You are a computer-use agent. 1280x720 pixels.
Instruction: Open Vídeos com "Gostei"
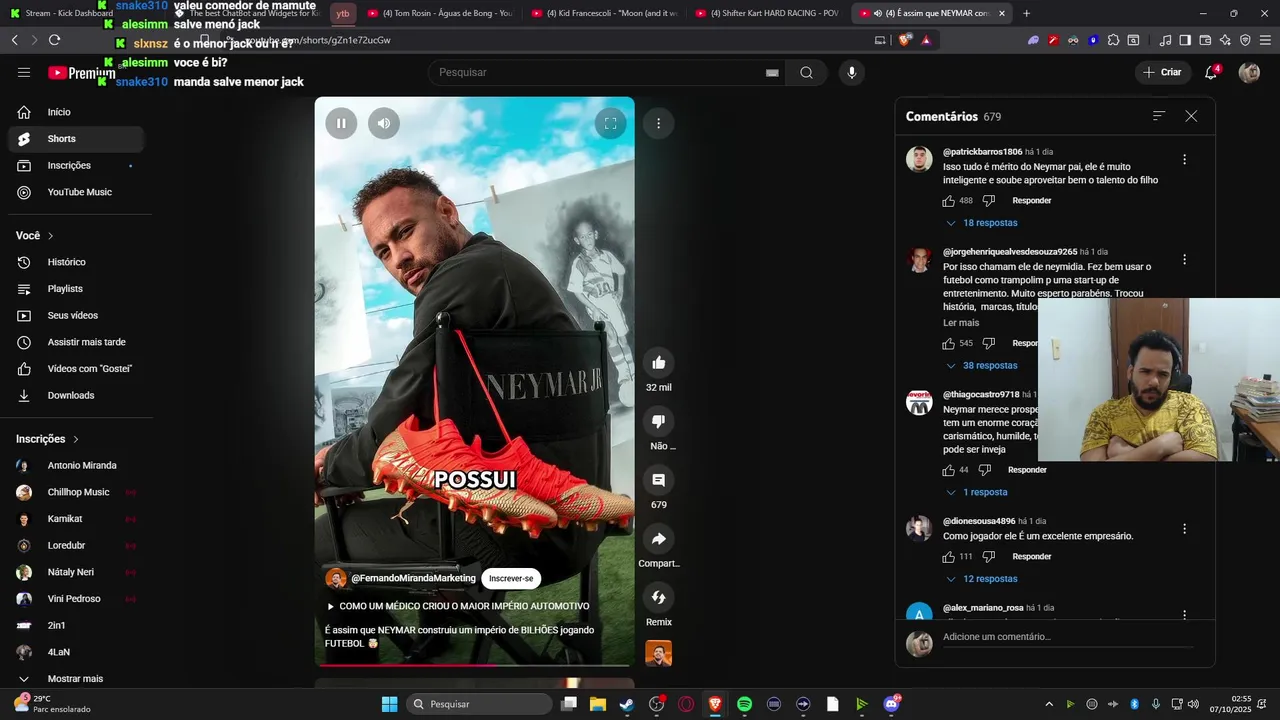(x=75, y=369)
